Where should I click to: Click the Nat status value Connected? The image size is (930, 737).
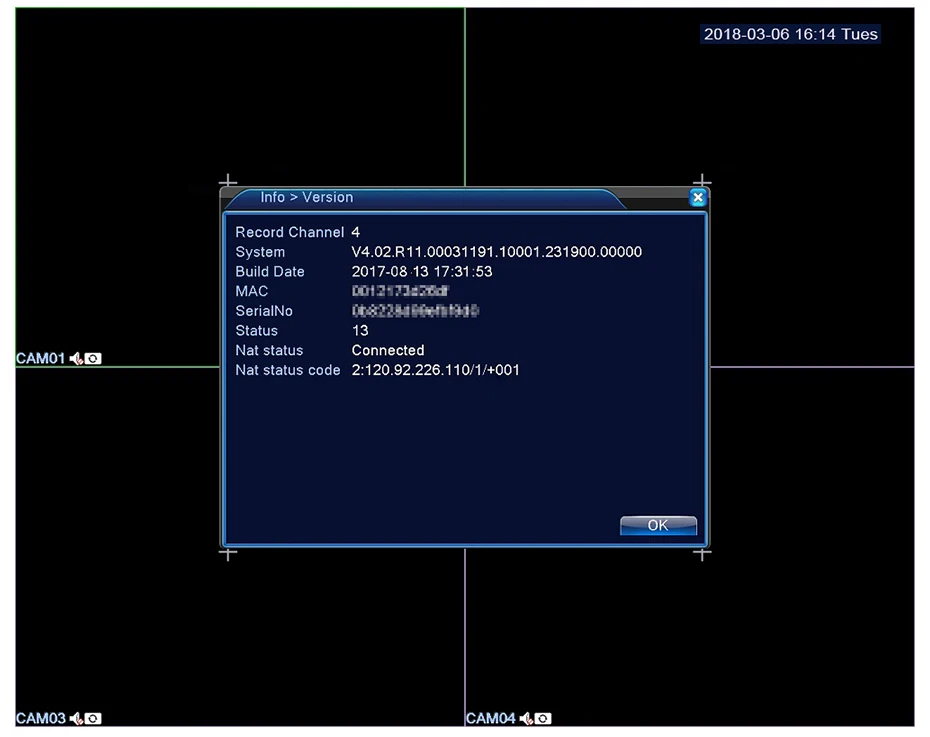pyautogui.click(x=388, y=350)
